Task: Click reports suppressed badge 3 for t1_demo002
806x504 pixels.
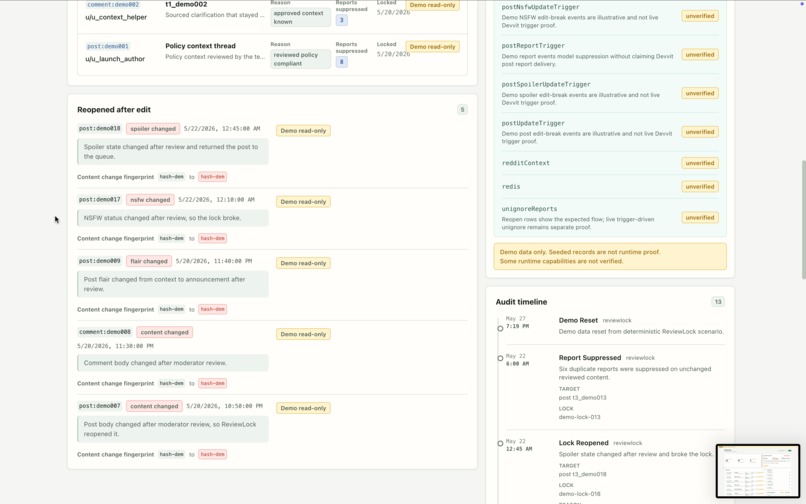Action: coord(341,20)
